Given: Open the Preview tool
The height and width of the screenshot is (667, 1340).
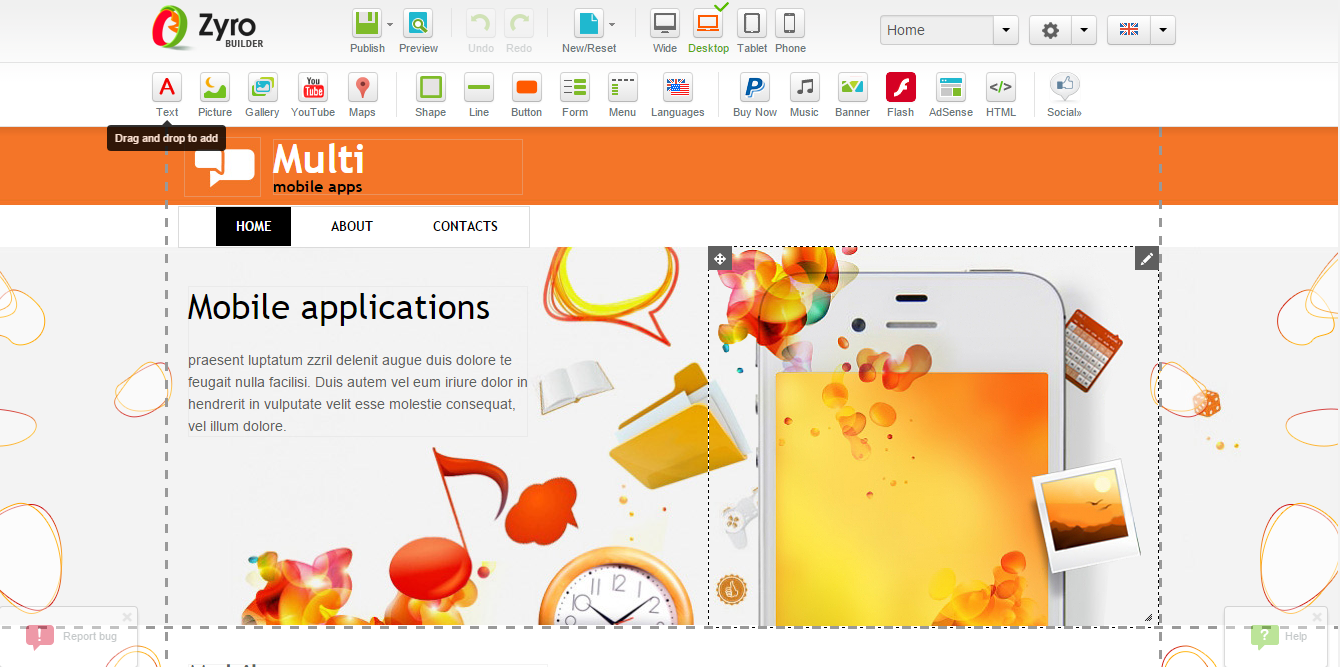Looking at the screenshot, I should (x=418, y=24).
